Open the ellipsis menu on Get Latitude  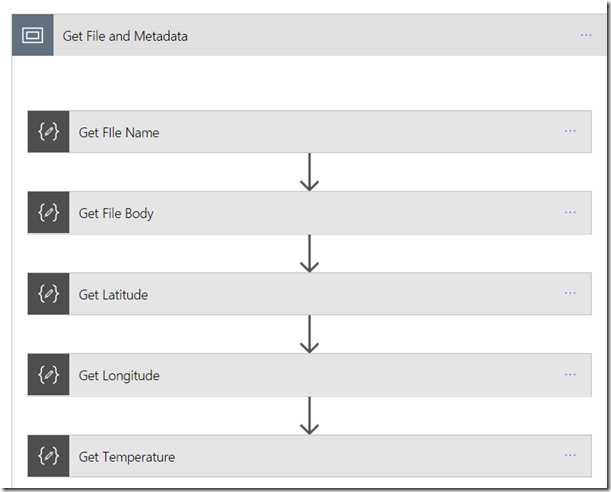pos(570,293)
